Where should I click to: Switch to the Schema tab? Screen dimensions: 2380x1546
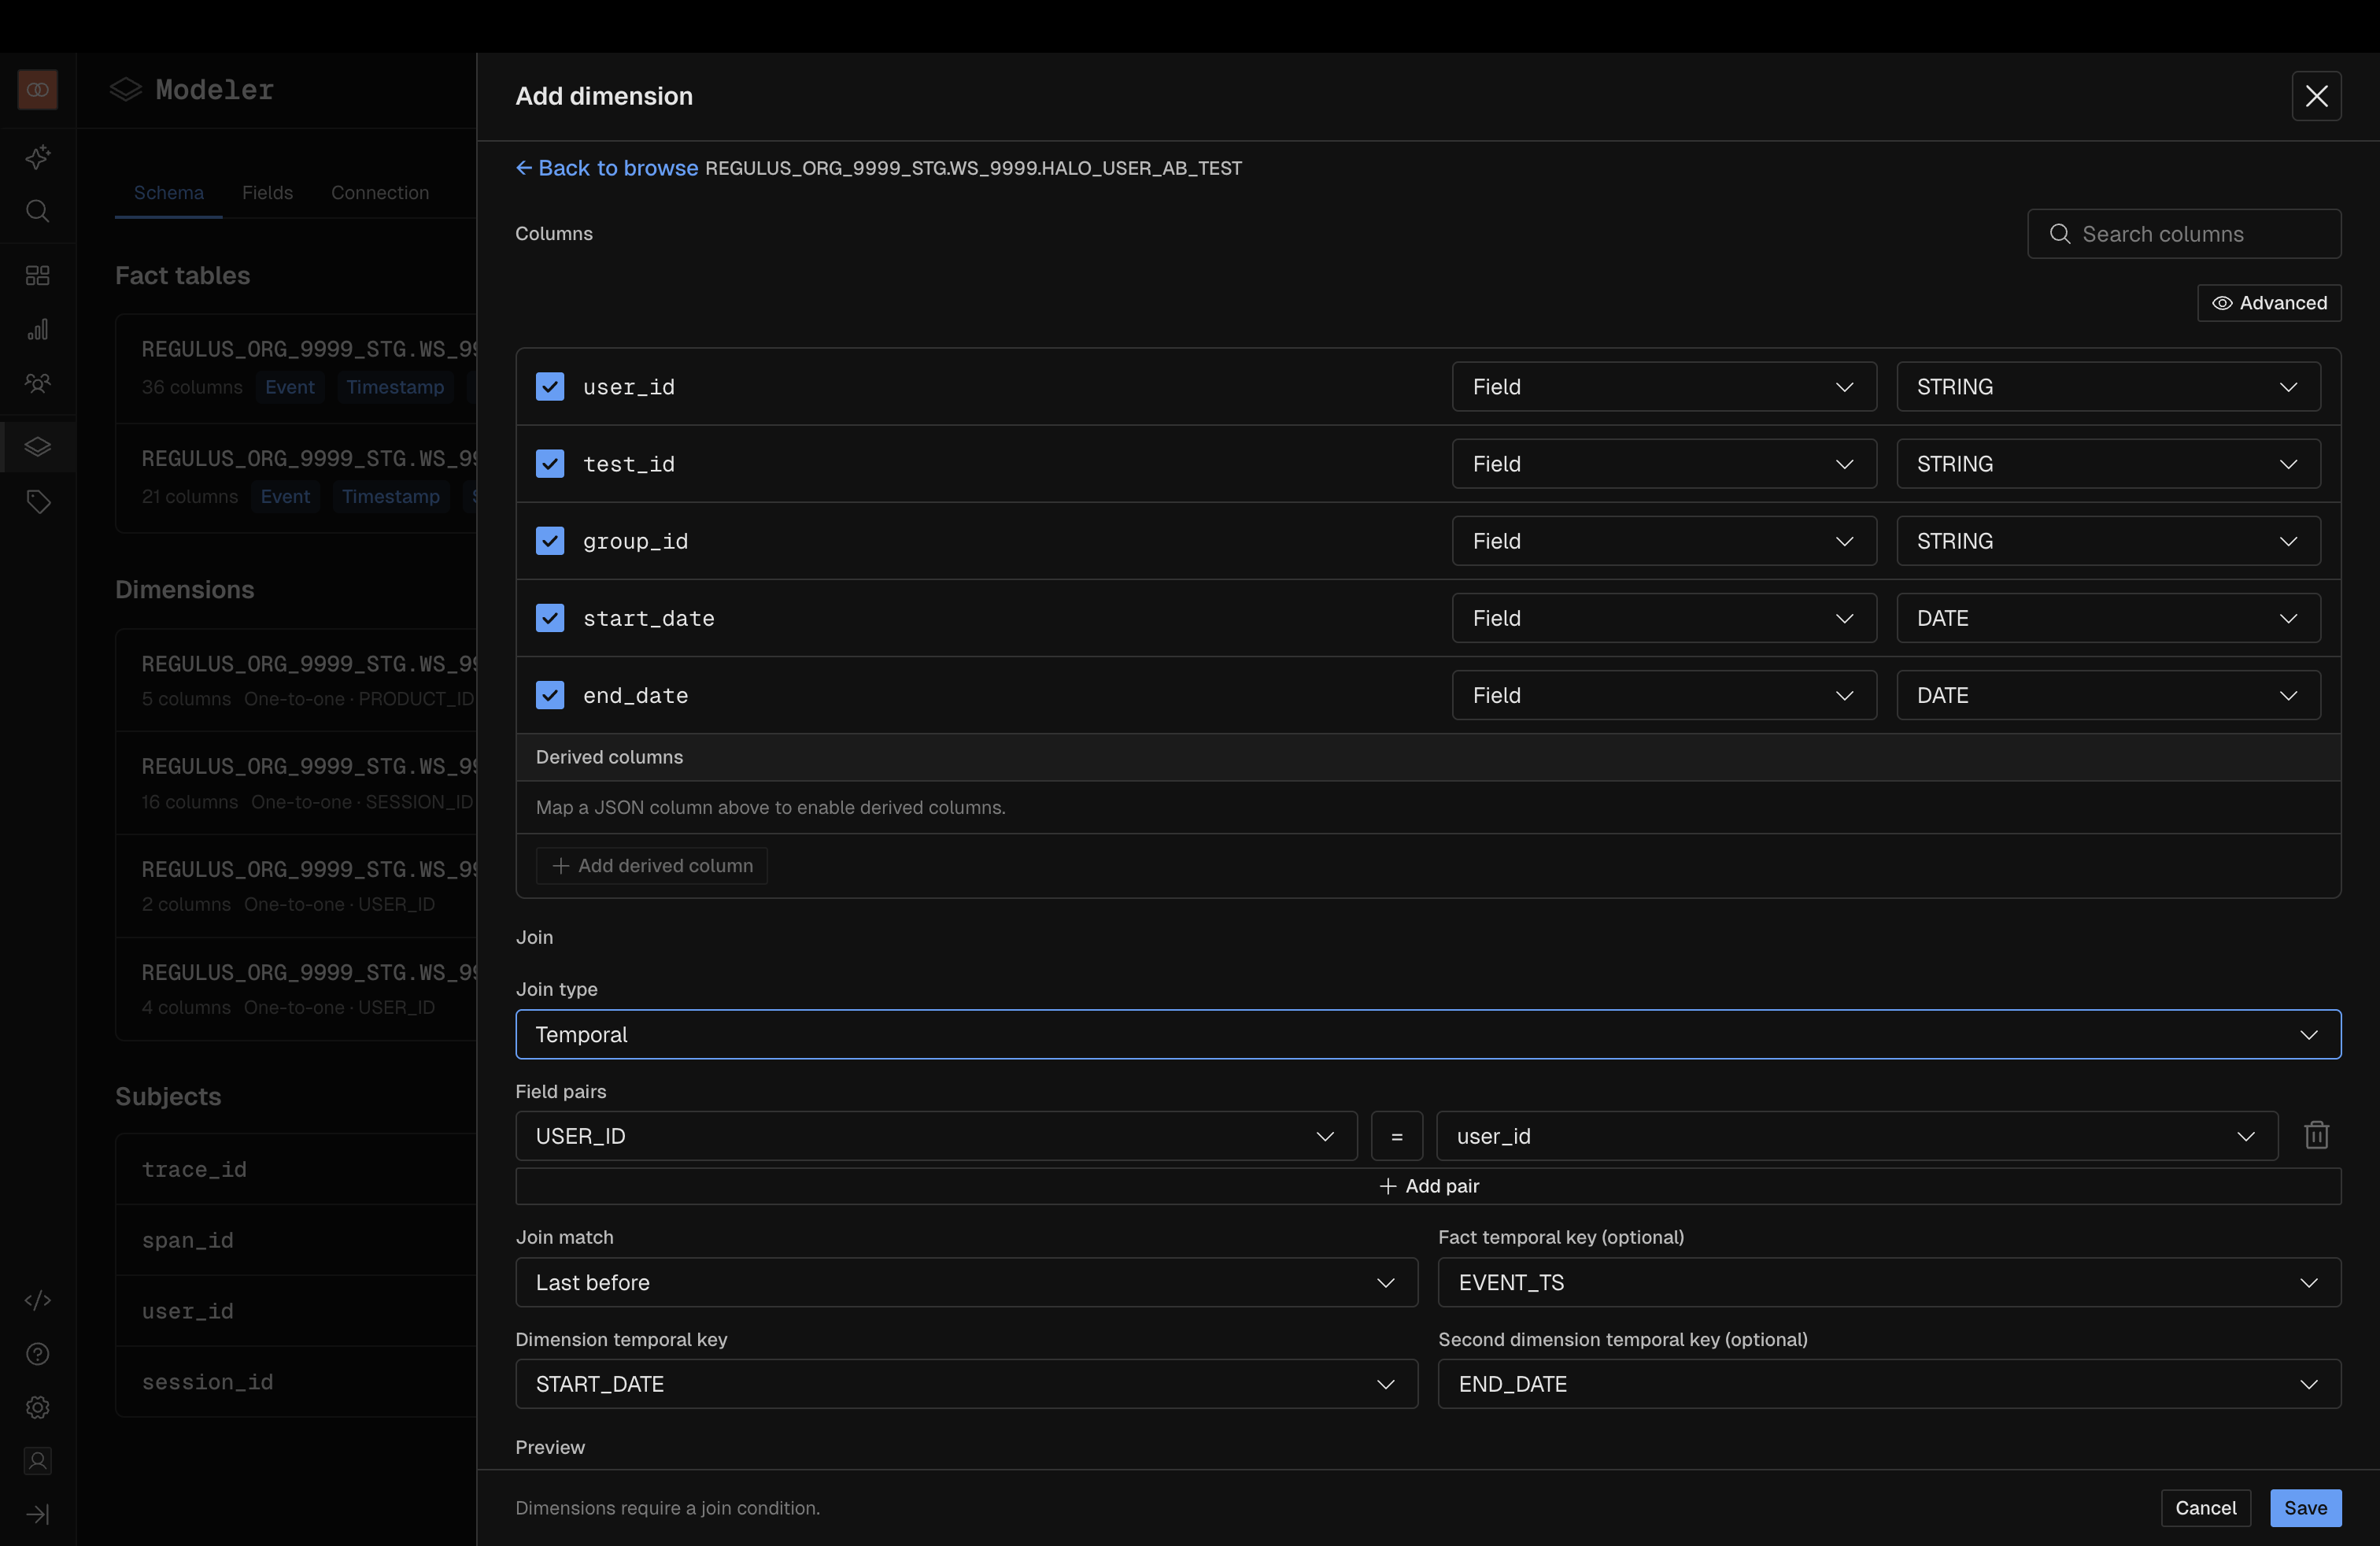[169, 193]
